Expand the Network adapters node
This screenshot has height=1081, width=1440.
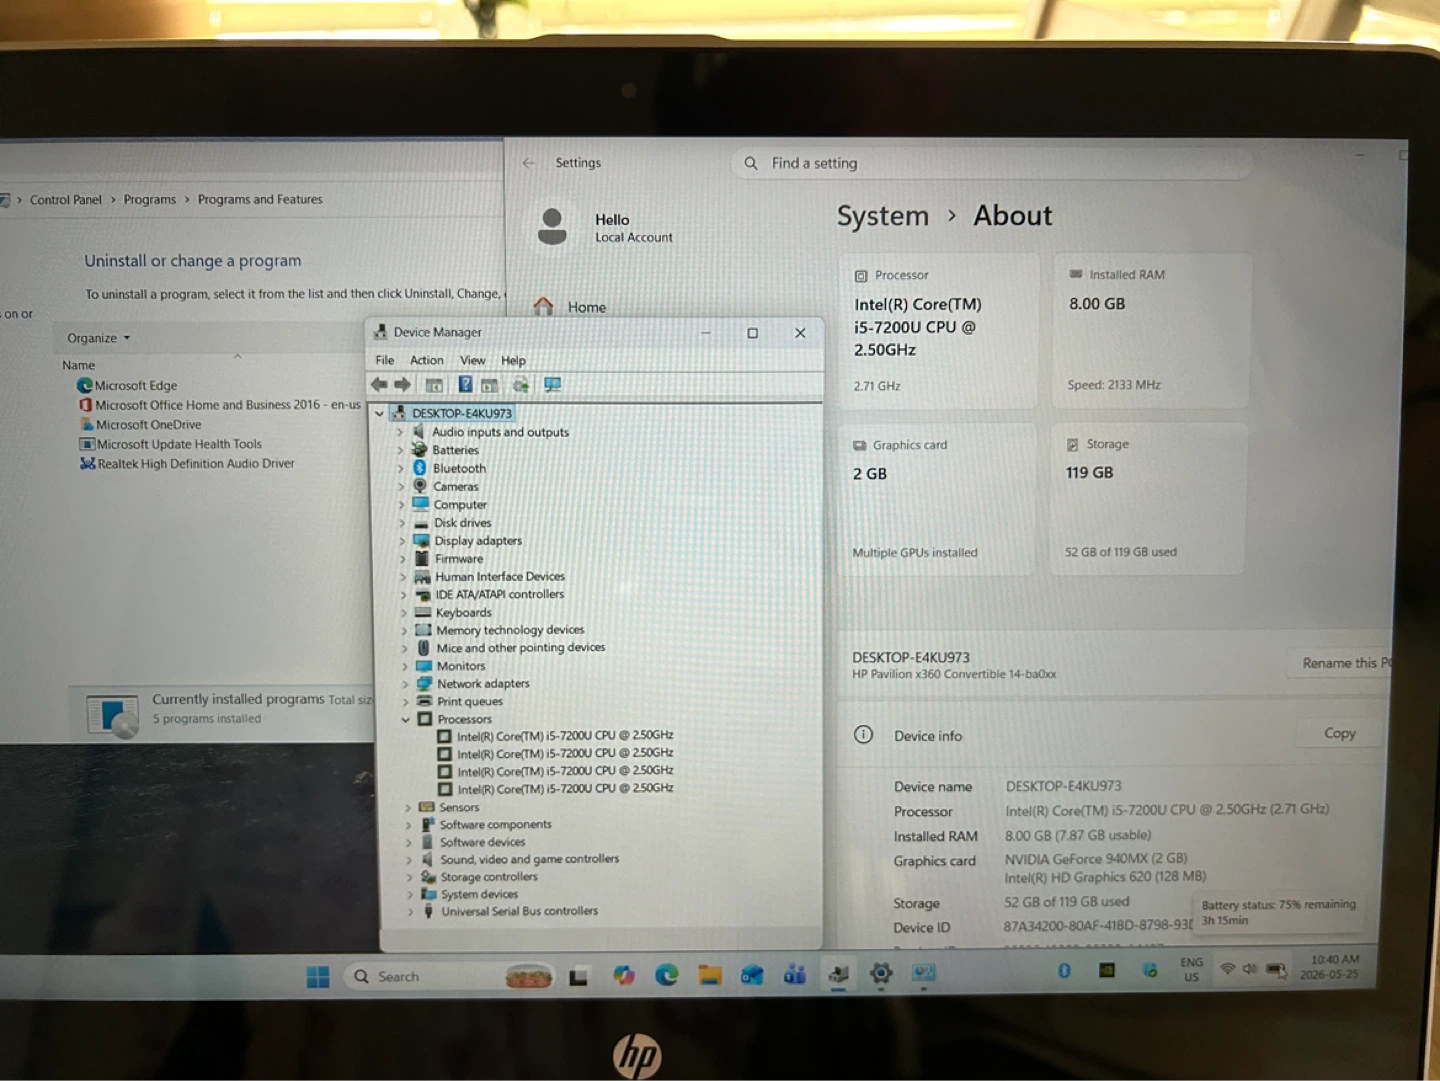405,684
